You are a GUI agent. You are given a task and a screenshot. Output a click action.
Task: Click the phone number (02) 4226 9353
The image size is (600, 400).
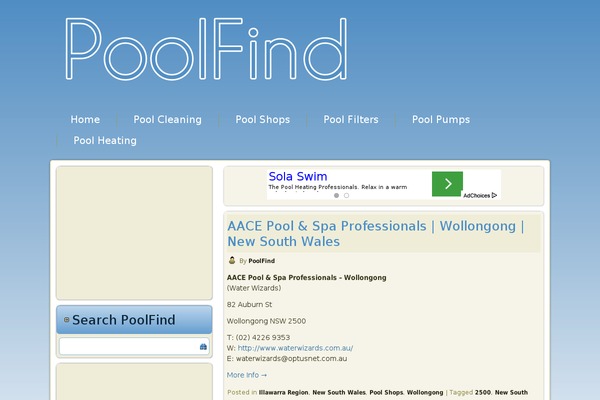263,338
